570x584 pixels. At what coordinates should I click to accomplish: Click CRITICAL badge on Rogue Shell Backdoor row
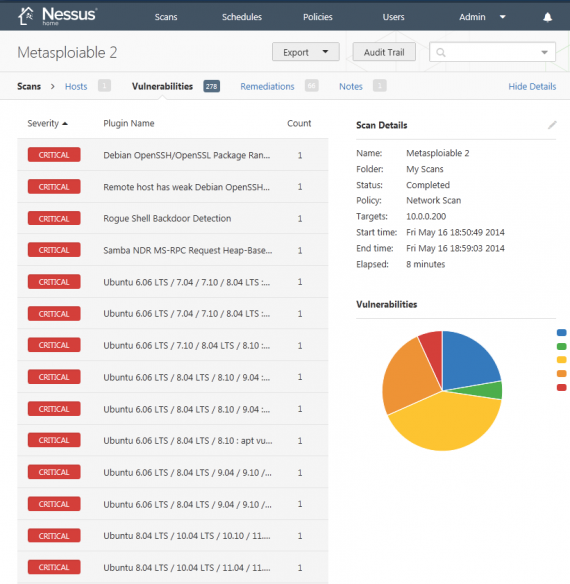pos(54,218)
